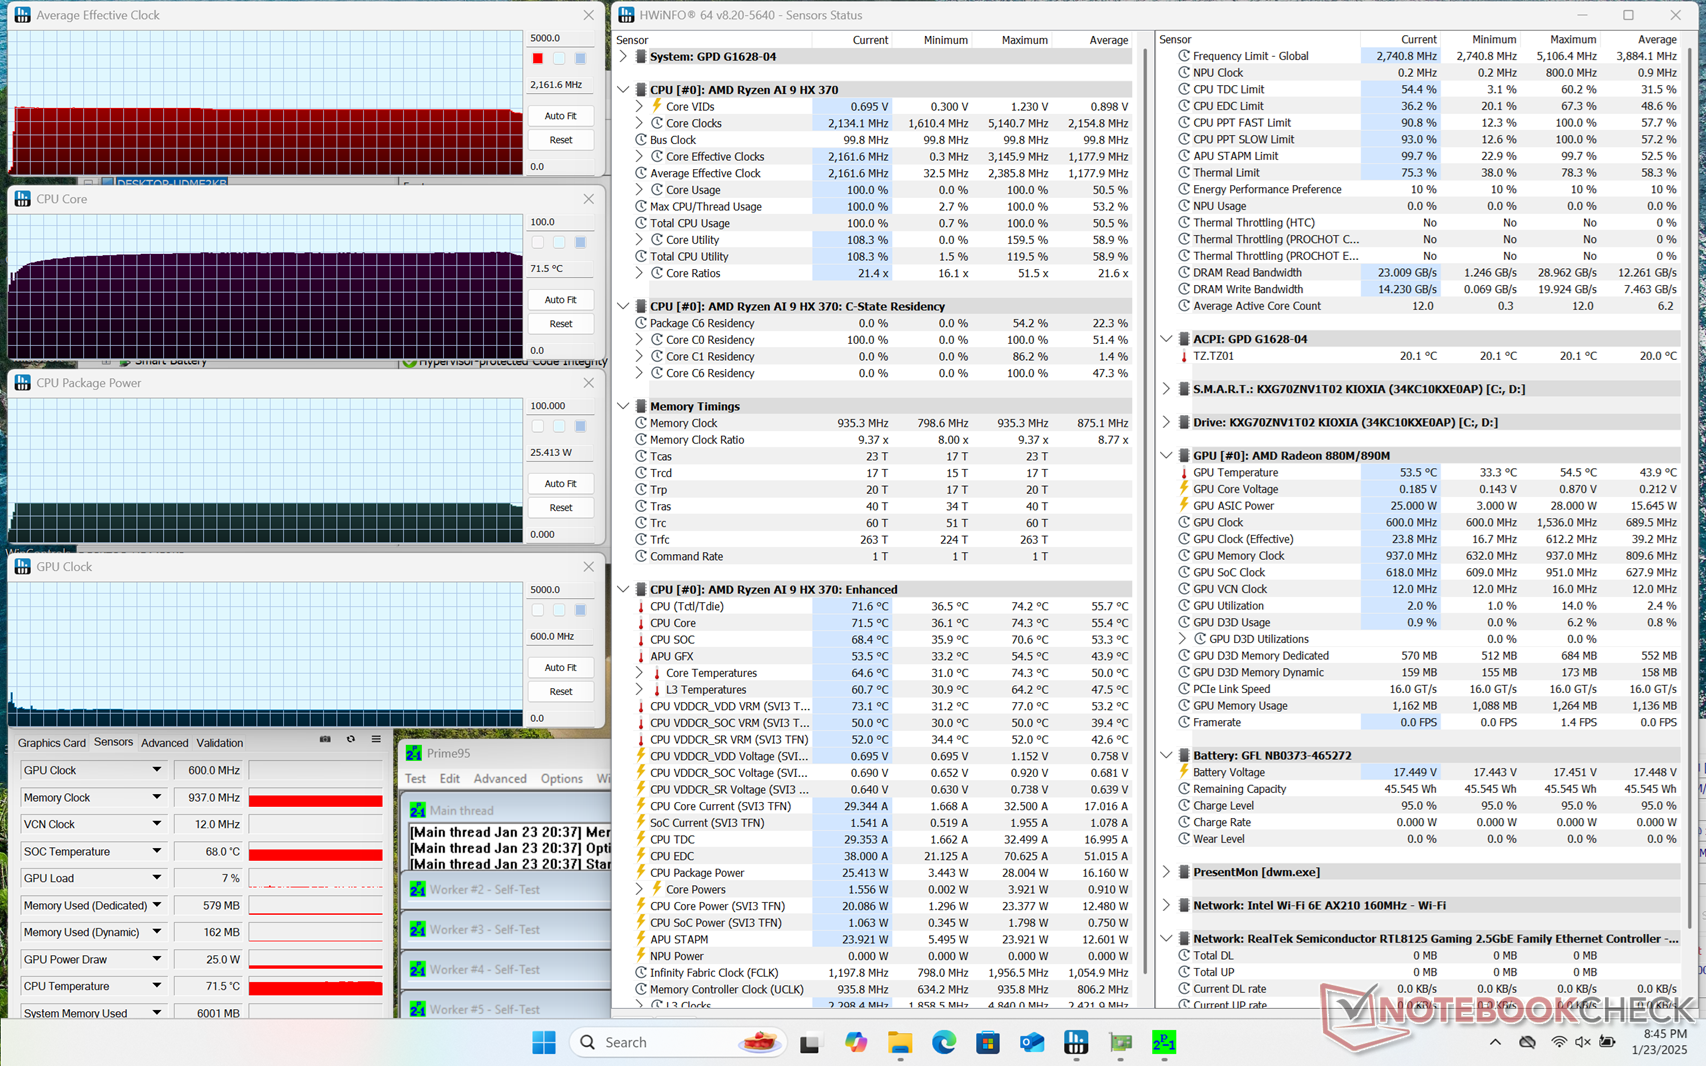Click Reset in the CPU Package Power graph
Image resolution: width=1706 pixels, height=1066 pixels.
(x=561, y=508)
